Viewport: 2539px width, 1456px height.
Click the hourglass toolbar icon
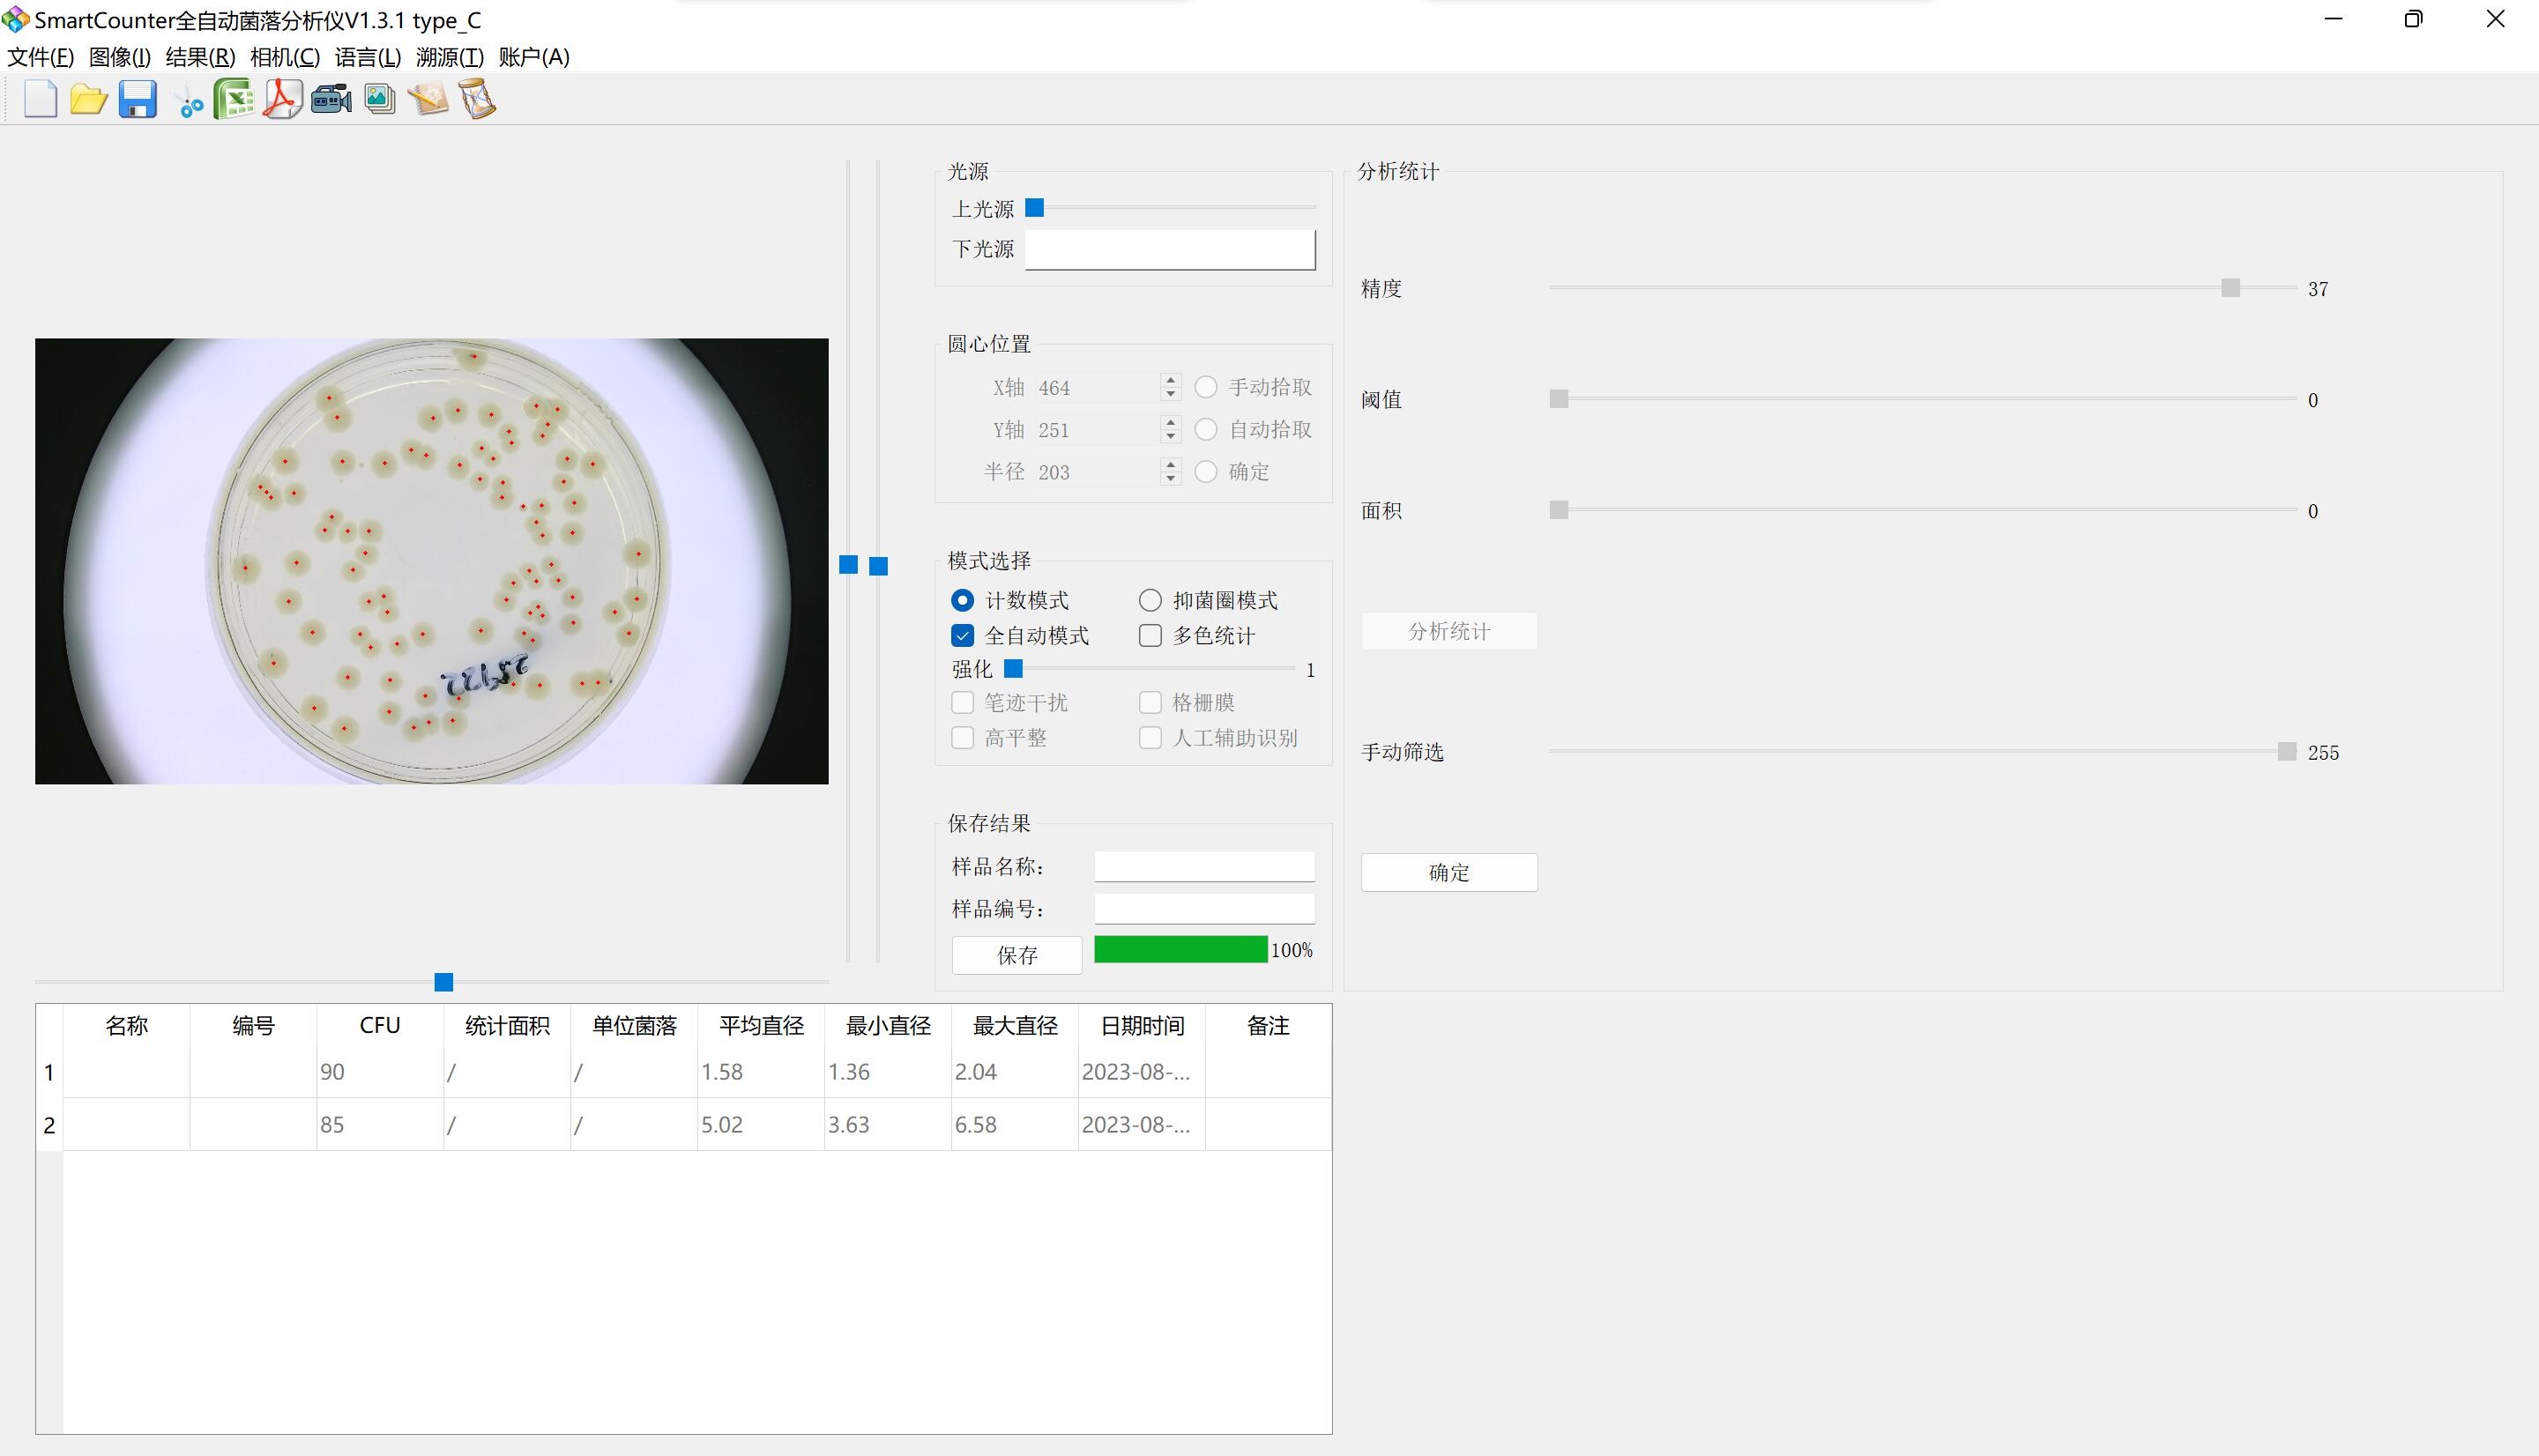pos(478,100)
